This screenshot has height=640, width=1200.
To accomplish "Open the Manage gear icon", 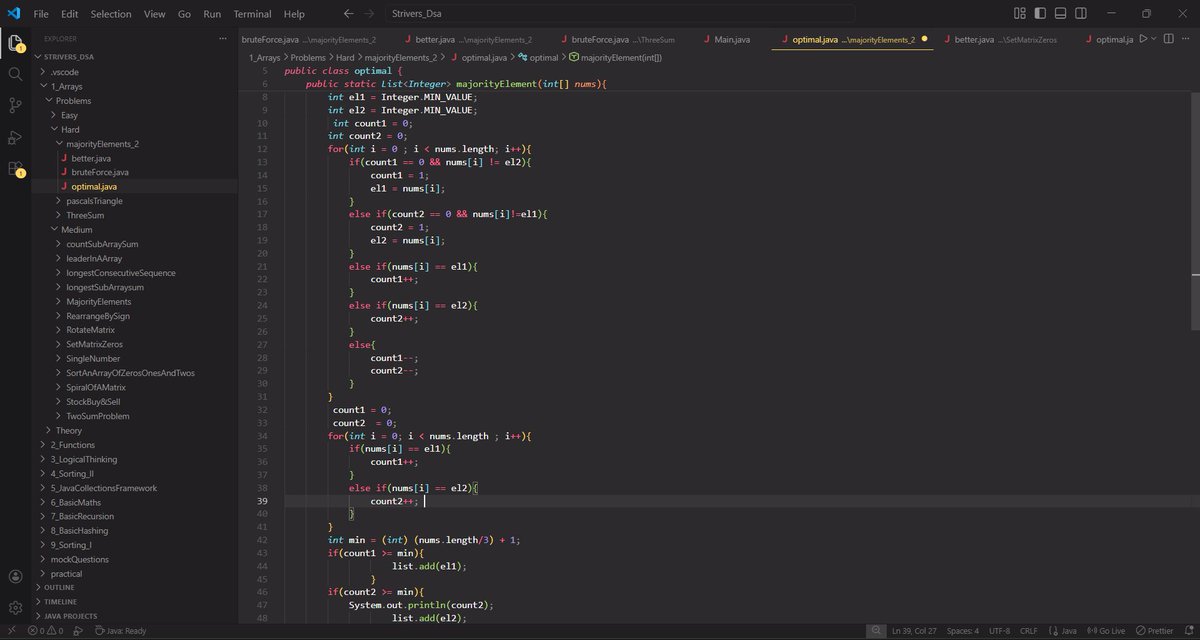I will tap(15, 607).
